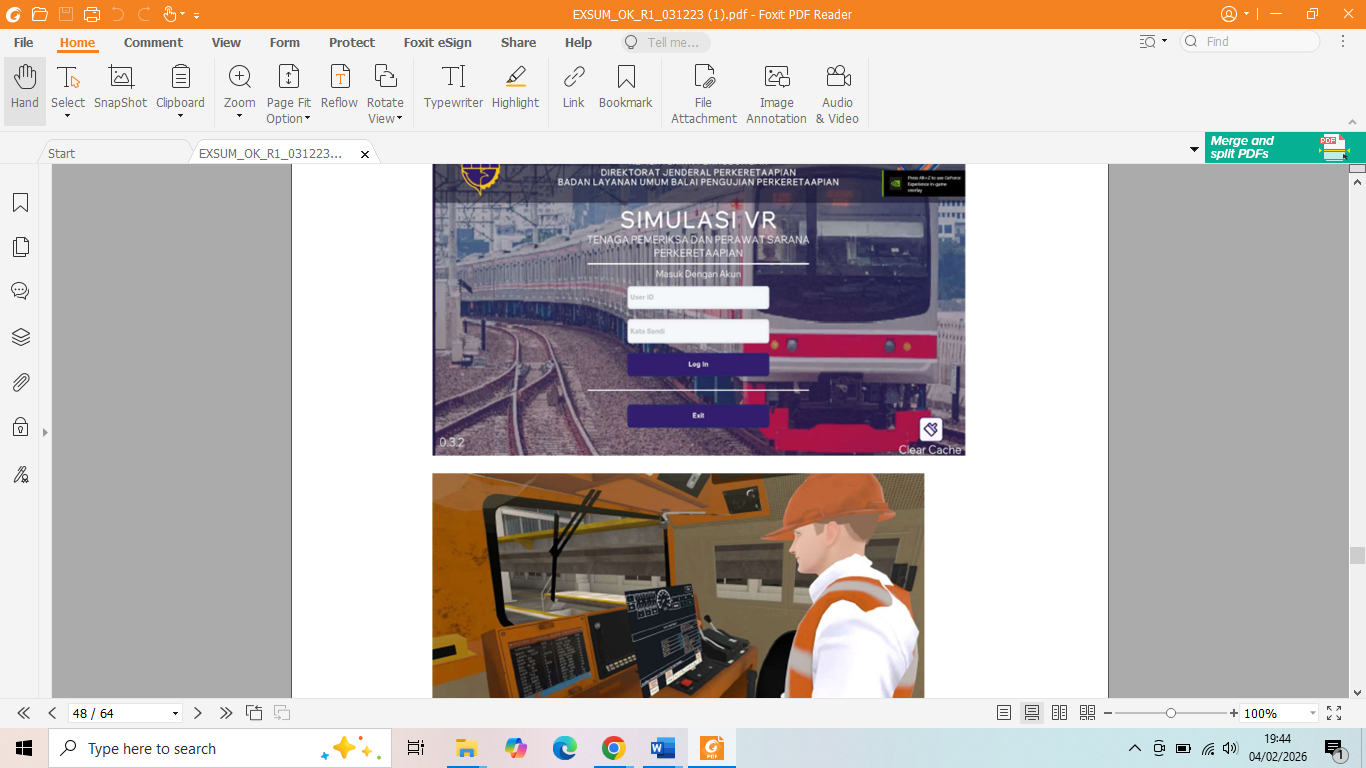Viewport: 1366px width, 768px height.
Task: Enable continuous page view mode
Action: click(x=1032, y=713)
